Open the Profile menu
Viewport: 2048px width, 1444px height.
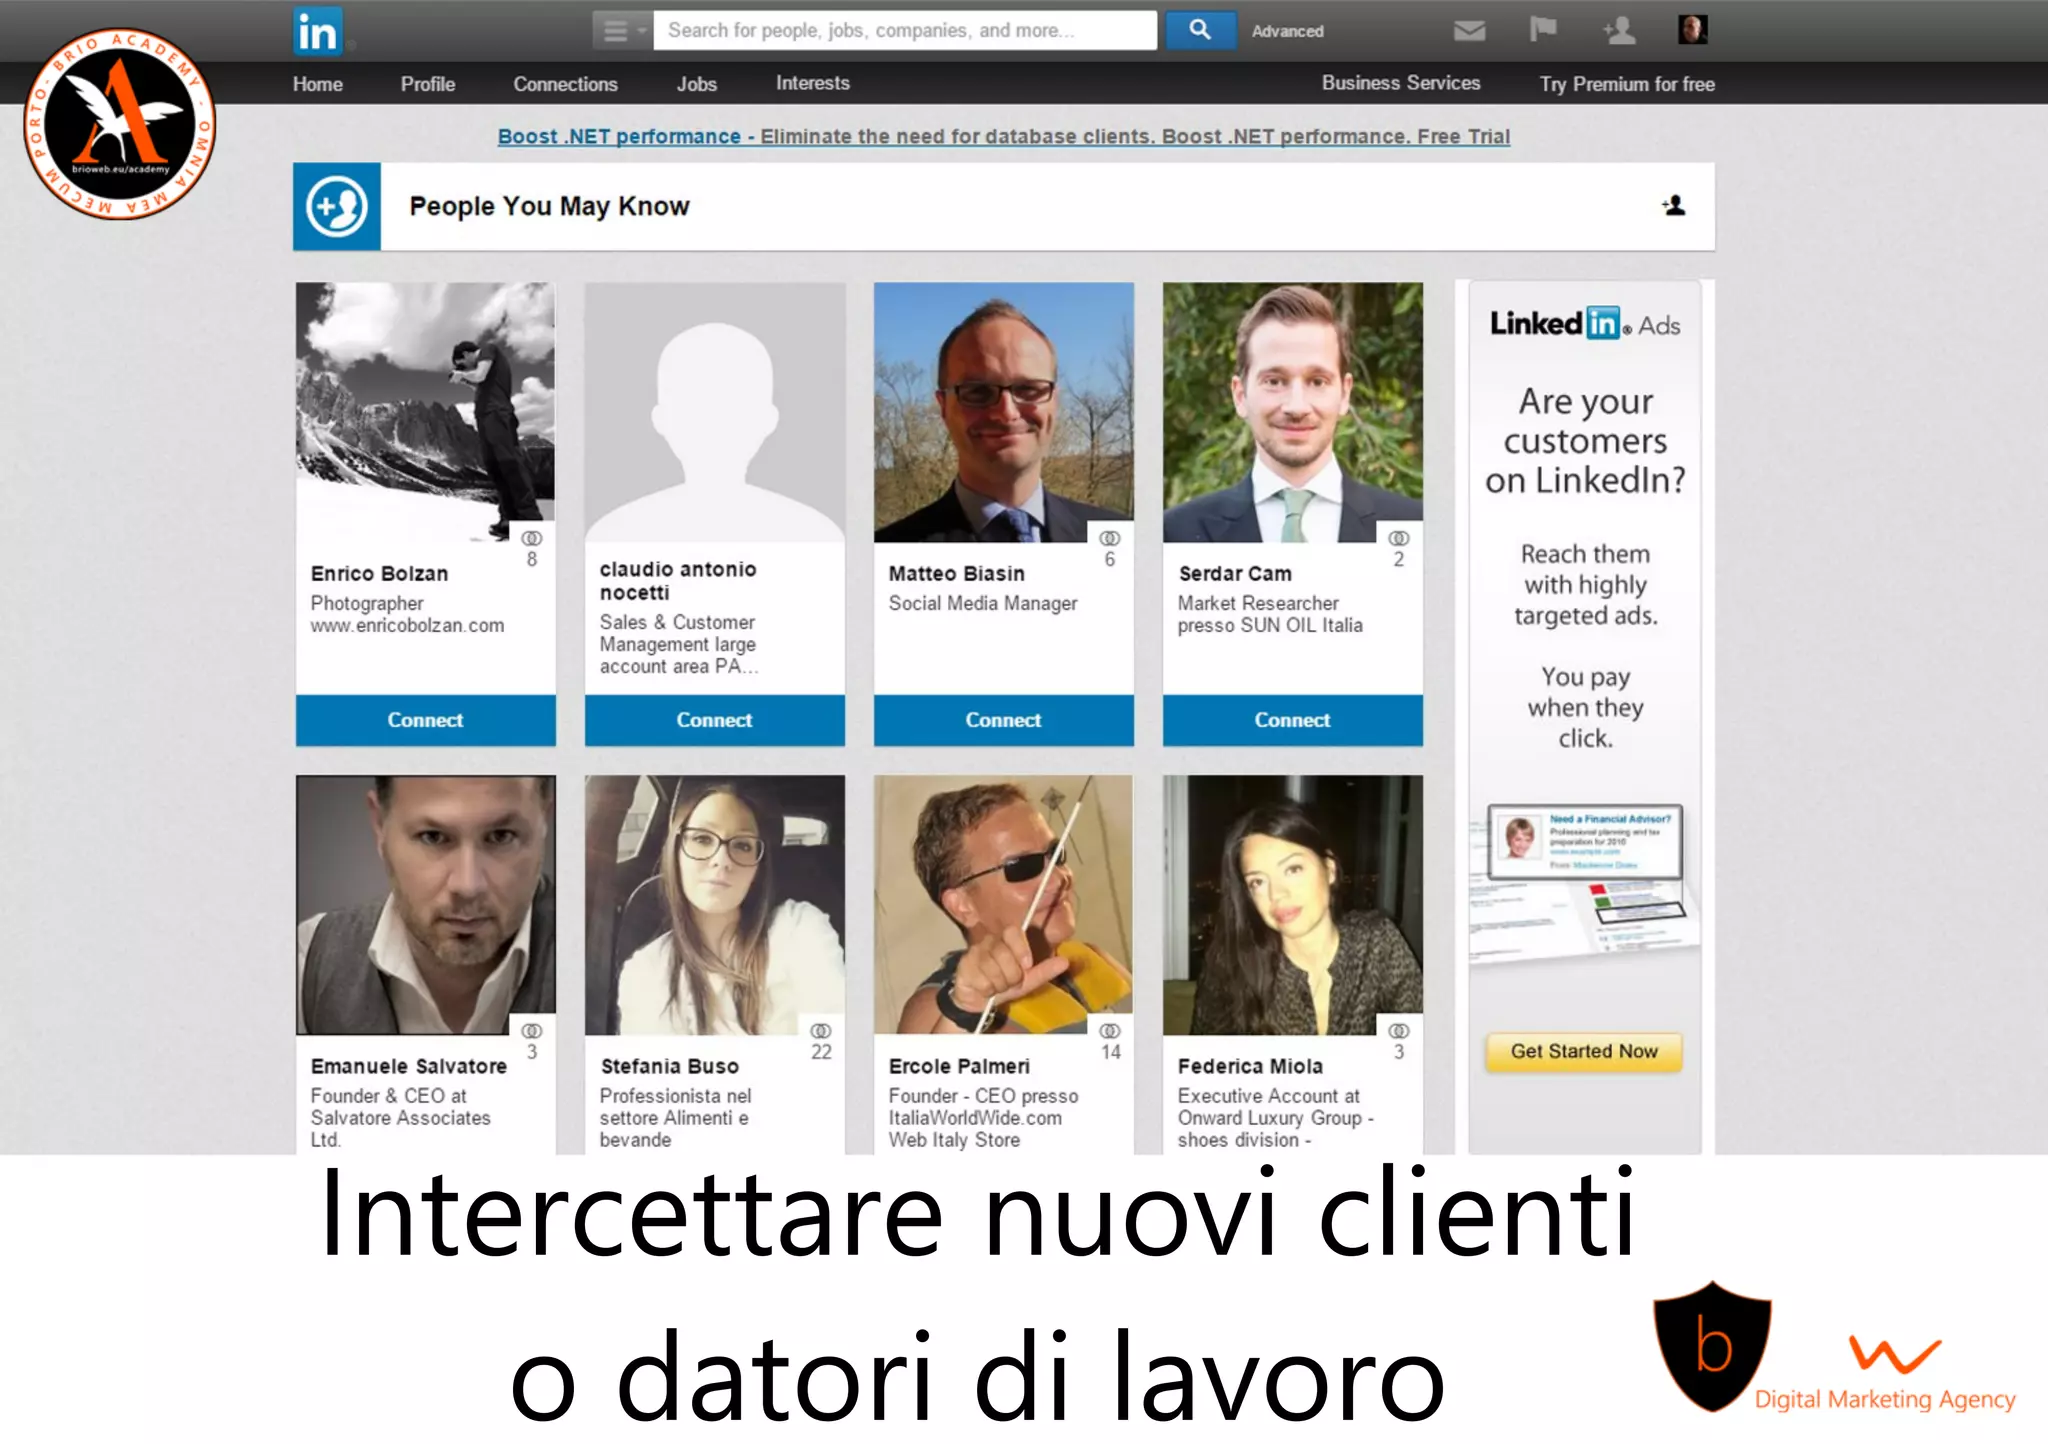point(427,84)
